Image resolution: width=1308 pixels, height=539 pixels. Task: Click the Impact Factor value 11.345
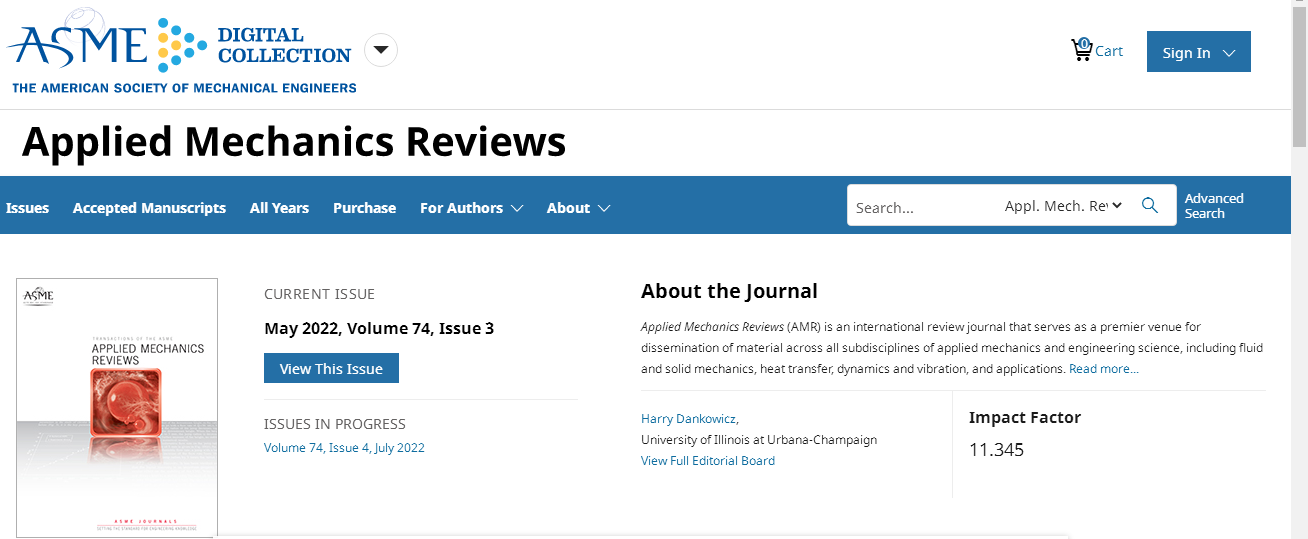(x=996, y=450)
